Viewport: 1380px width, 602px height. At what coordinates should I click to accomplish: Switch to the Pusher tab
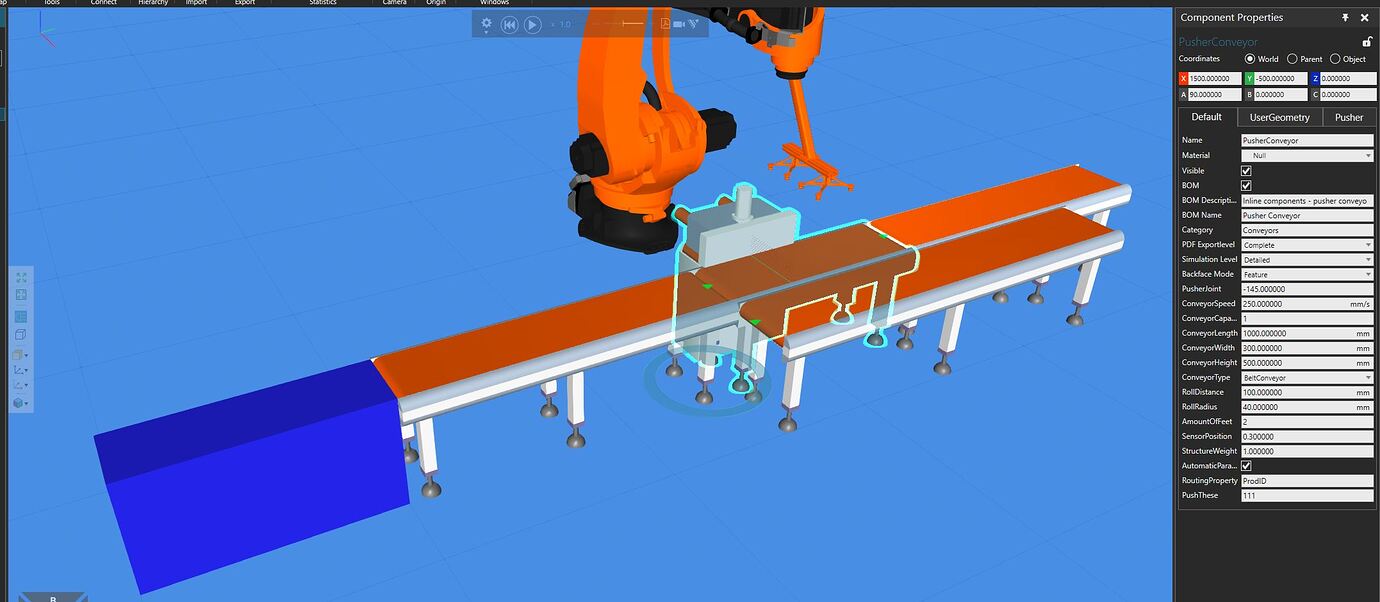click(x=1348, y=117)
